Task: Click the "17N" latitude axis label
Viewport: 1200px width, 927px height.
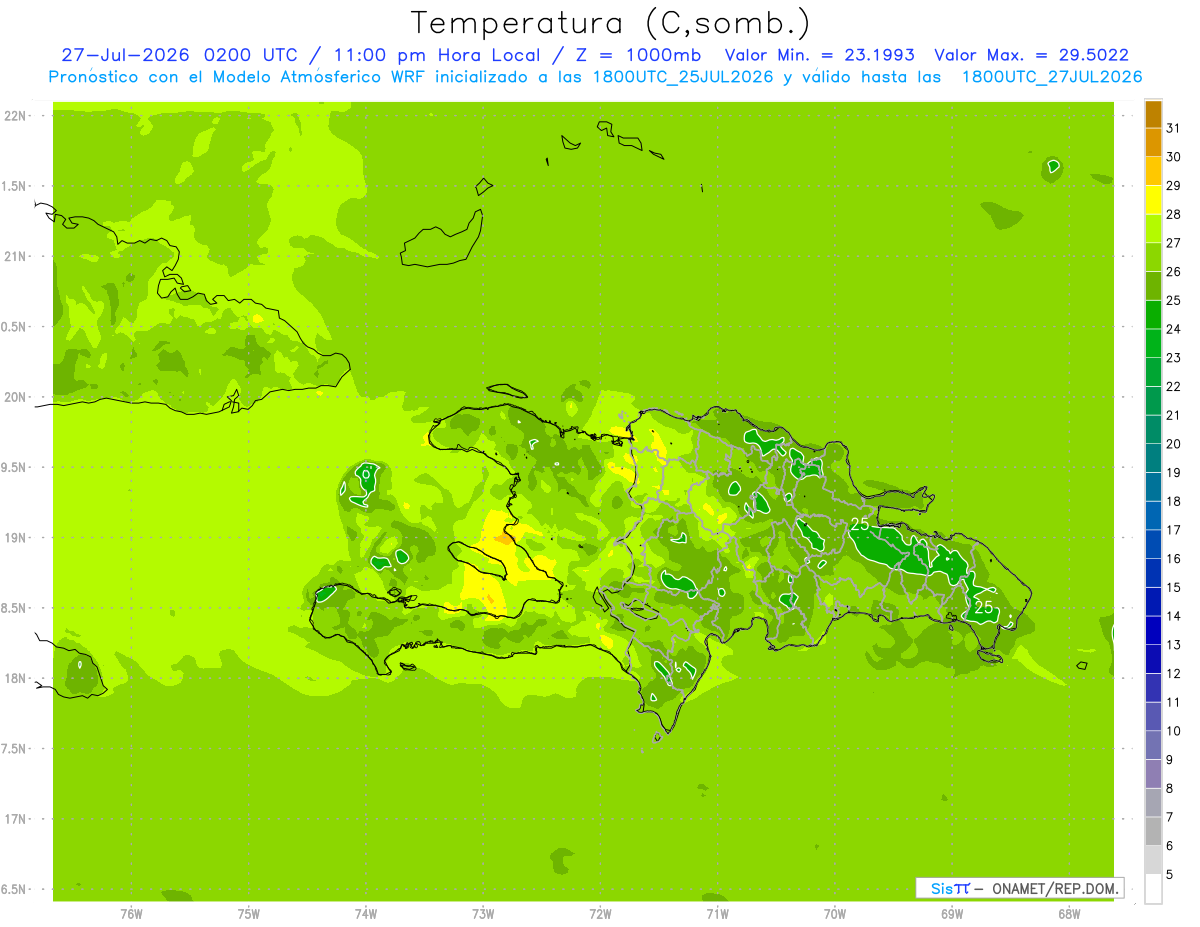Action: tap(14, 820)
